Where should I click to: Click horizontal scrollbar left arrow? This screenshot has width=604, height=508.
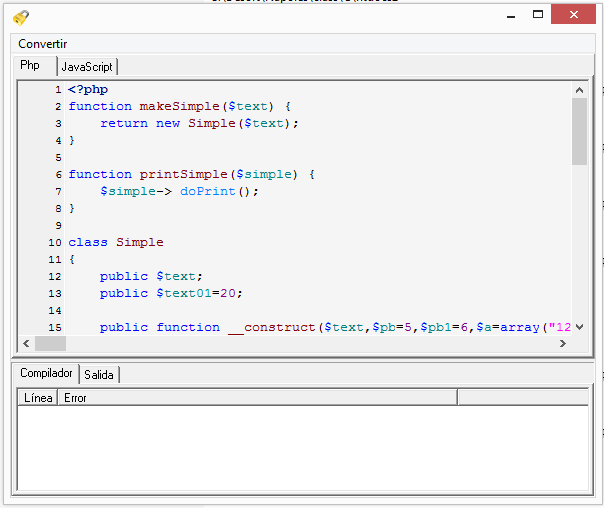pyautogui.click(x=27, y=343)
